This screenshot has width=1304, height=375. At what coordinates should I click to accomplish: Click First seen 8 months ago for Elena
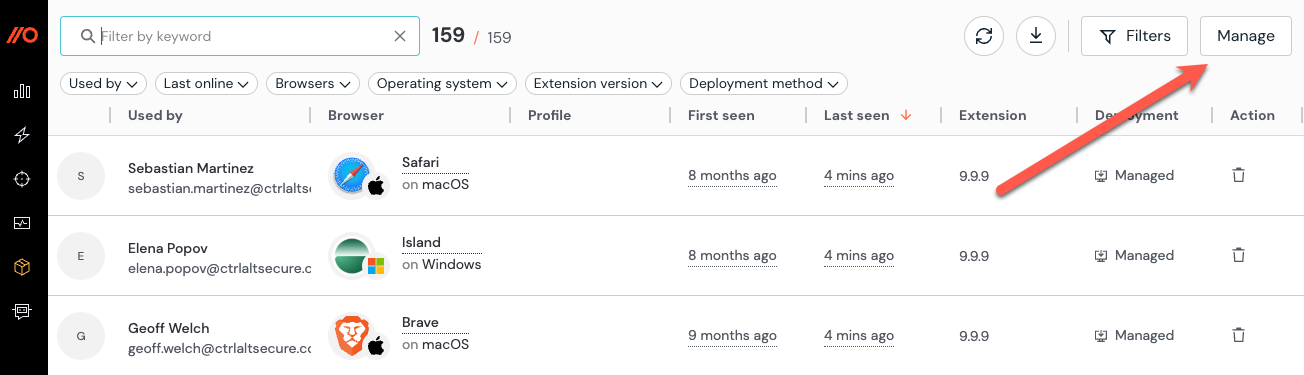coord(732,256)
